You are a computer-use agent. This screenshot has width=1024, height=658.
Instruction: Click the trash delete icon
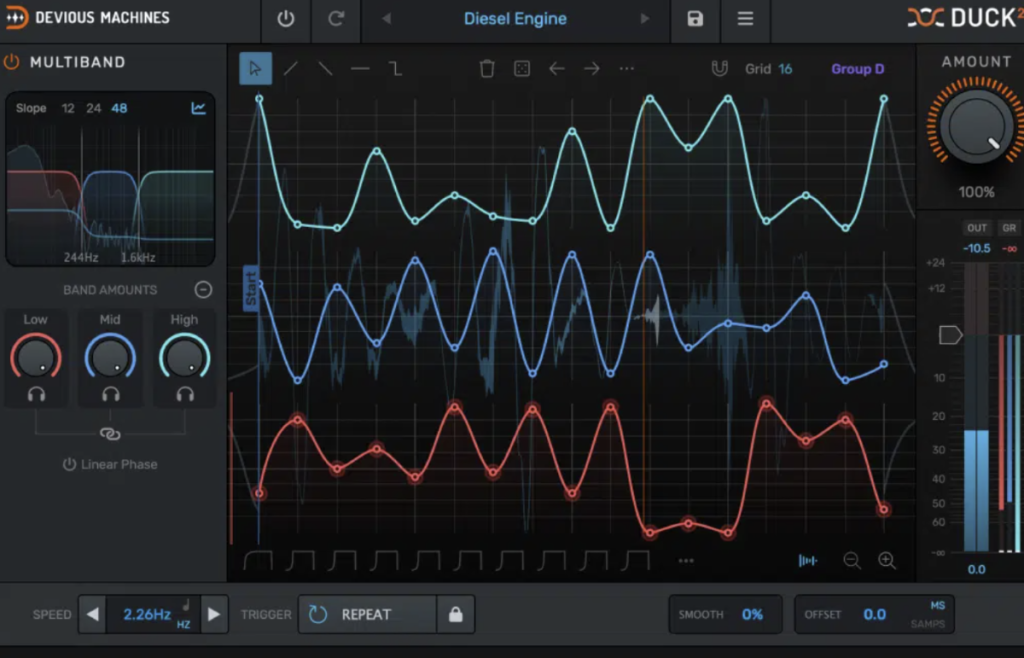[487, 69]
